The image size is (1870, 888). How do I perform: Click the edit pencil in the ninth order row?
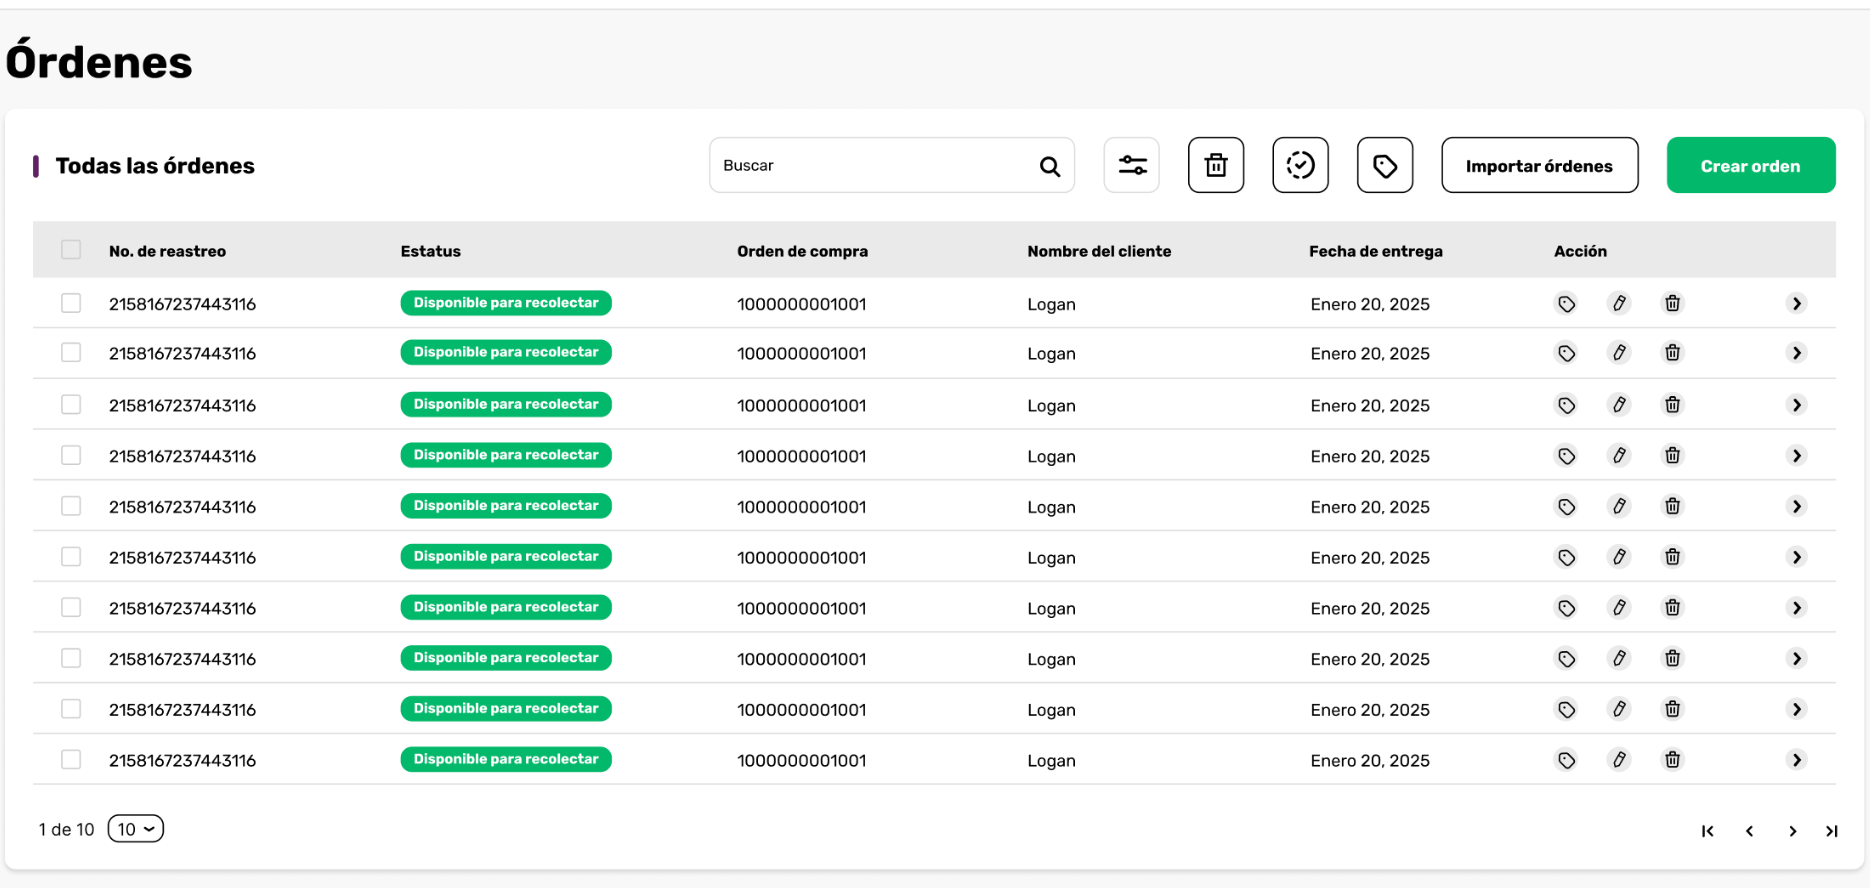(1619, 709)
